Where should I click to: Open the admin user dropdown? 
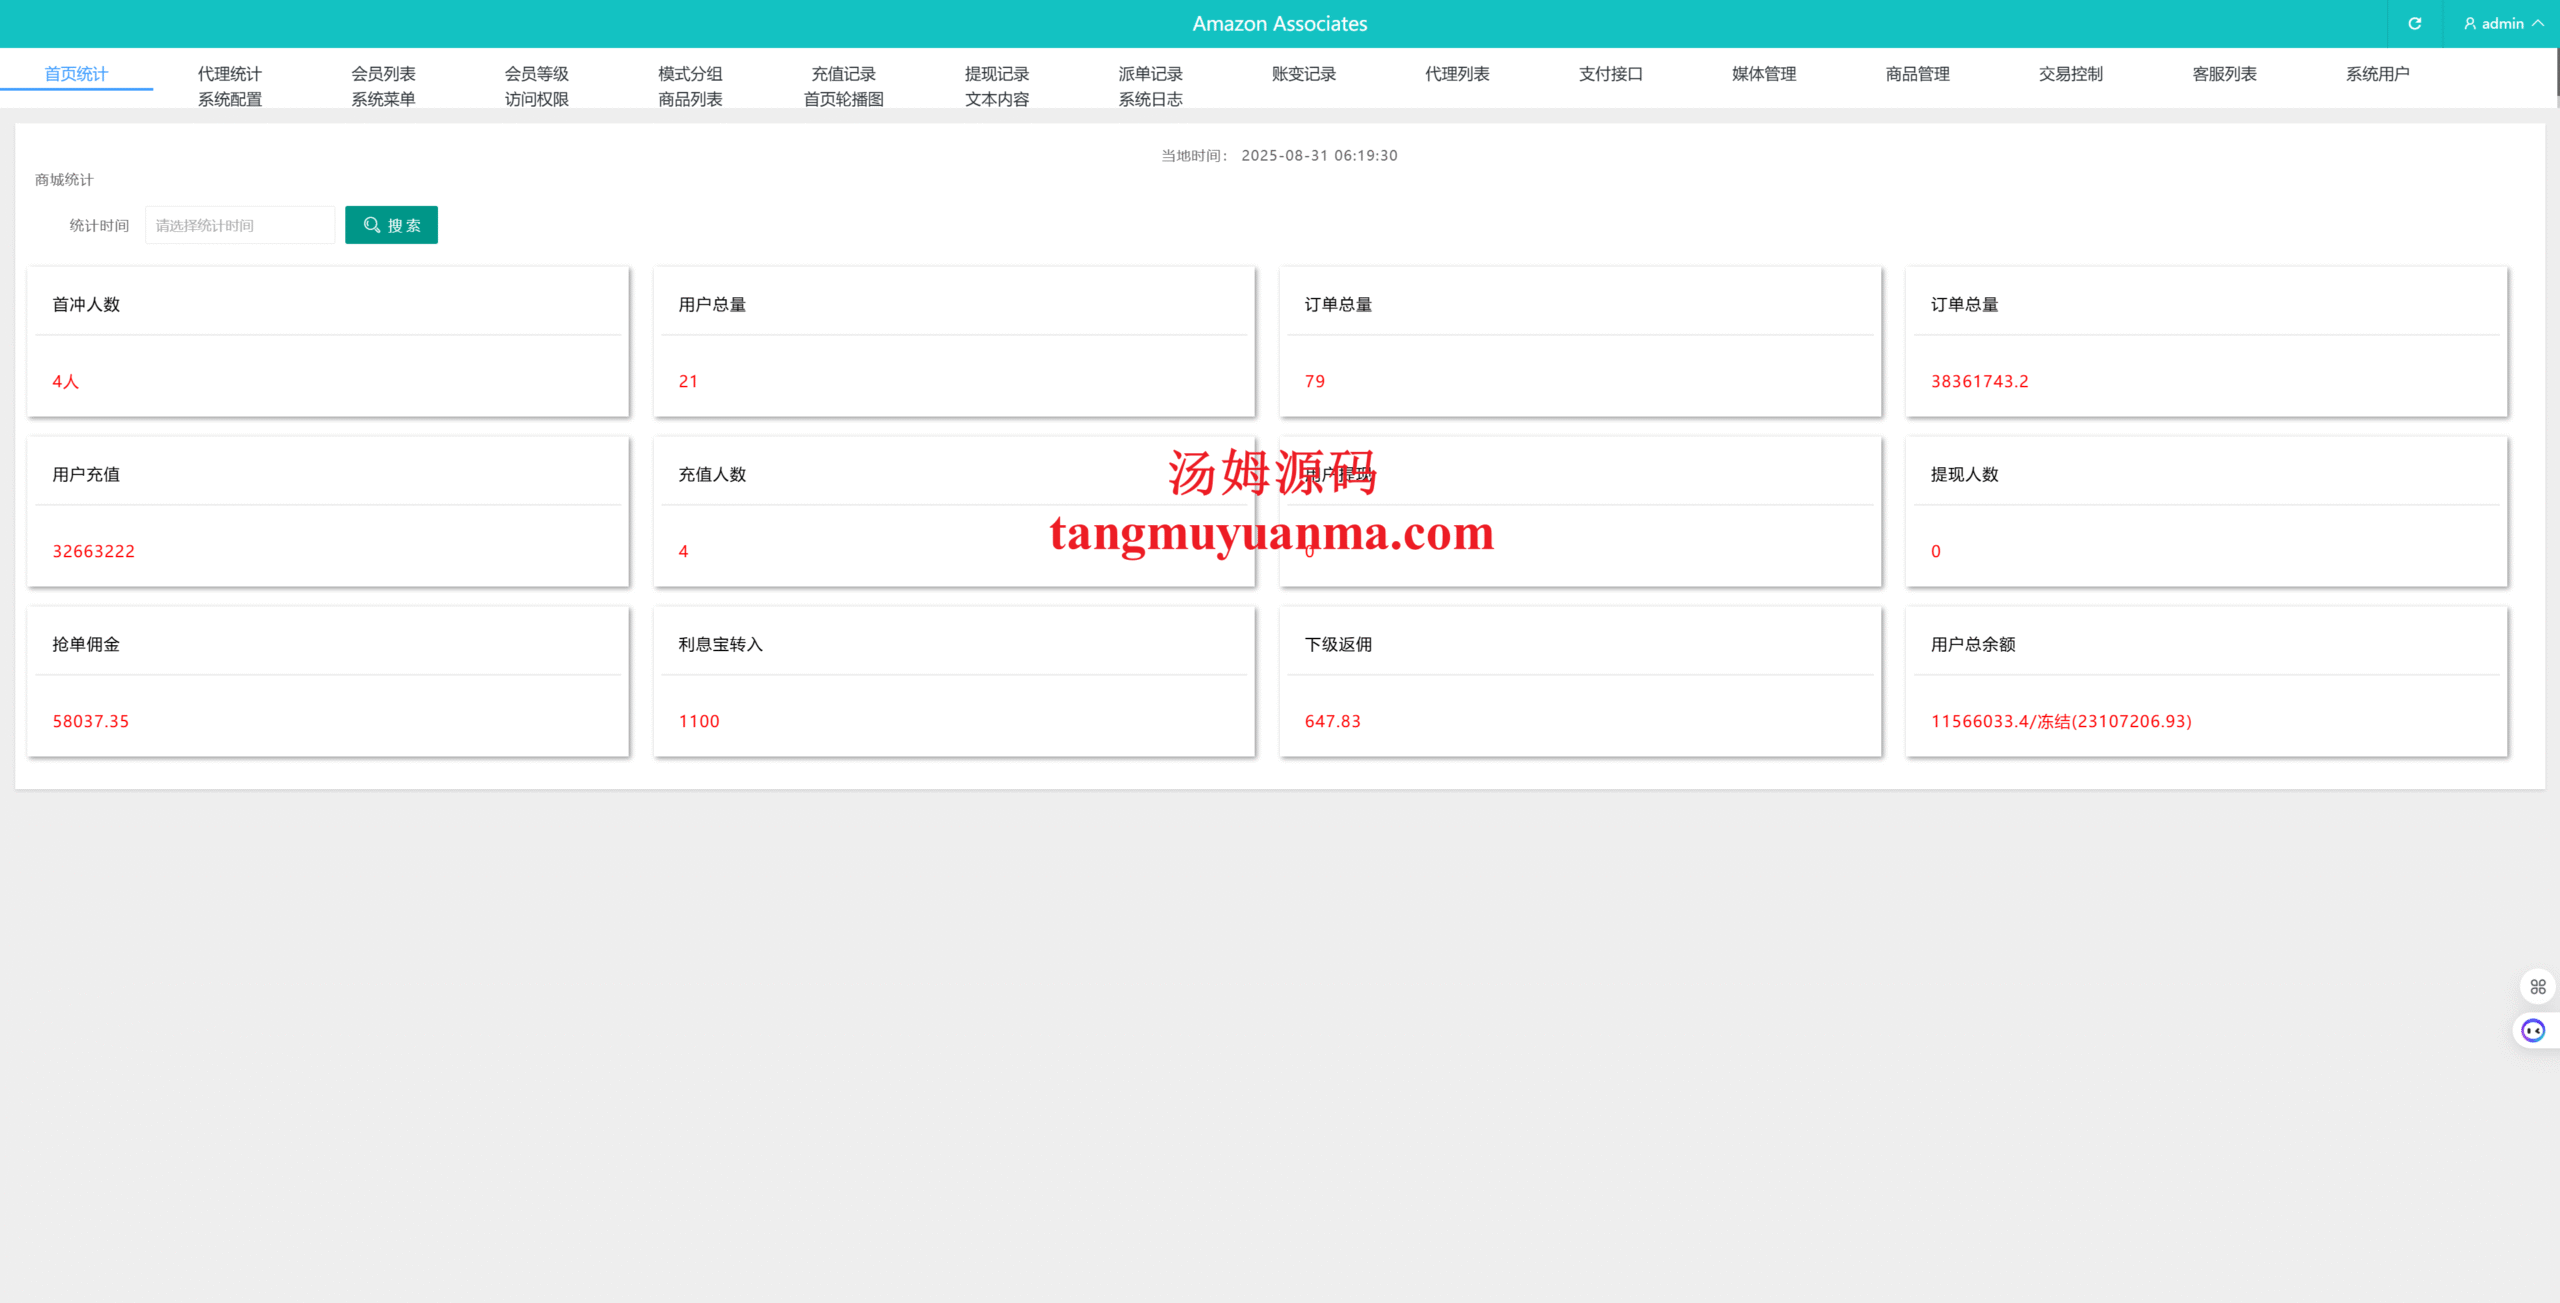pyautogui.click(x=2503, y=24)
